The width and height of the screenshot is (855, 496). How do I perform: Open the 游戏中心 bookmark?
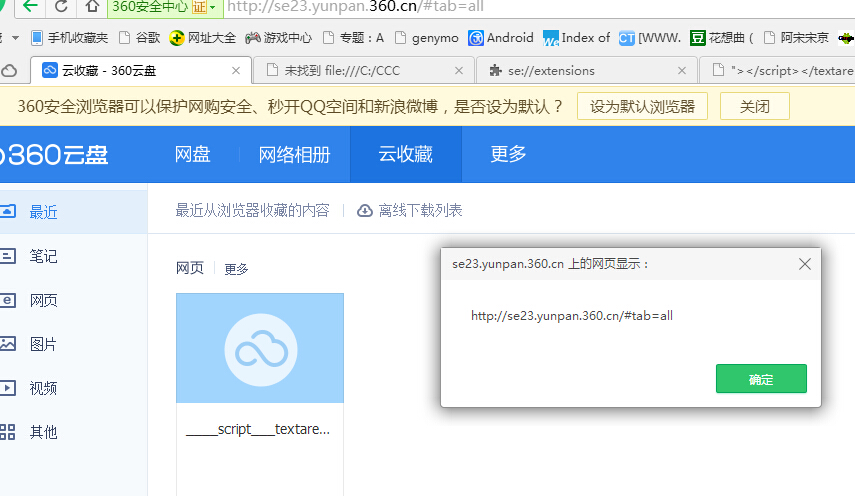278,38
